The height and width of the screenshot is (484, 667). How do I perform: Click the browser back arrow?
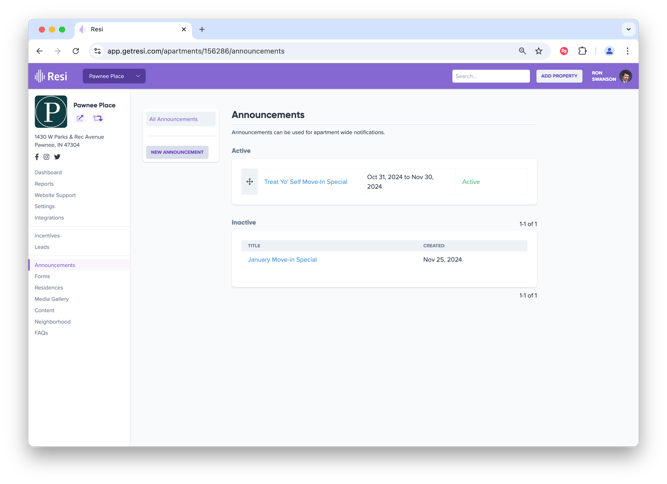tap(40, 51)
